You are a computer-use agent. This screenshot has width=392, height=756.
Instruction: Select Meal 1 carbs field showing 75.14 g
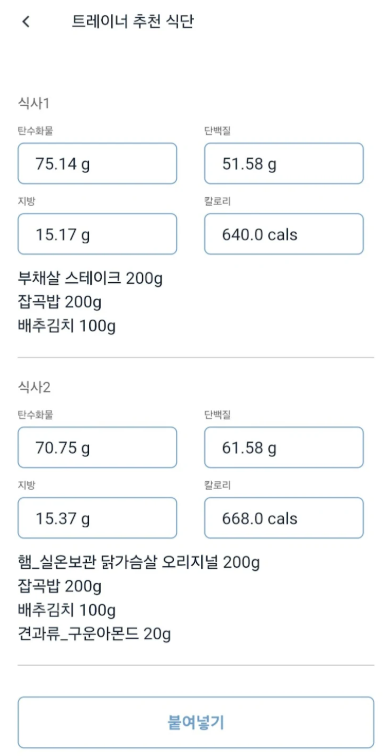click(x=97, y=163)
